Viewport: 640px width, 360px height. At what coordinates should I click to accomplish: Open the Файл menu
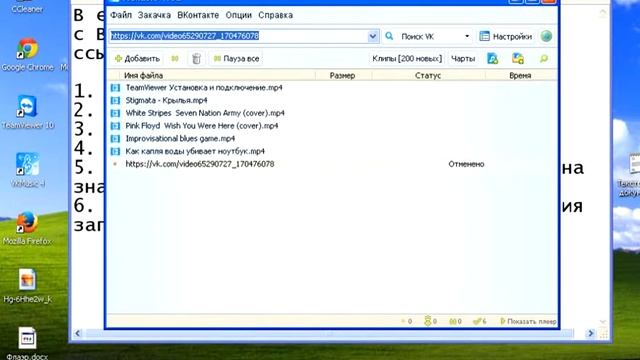121,15
